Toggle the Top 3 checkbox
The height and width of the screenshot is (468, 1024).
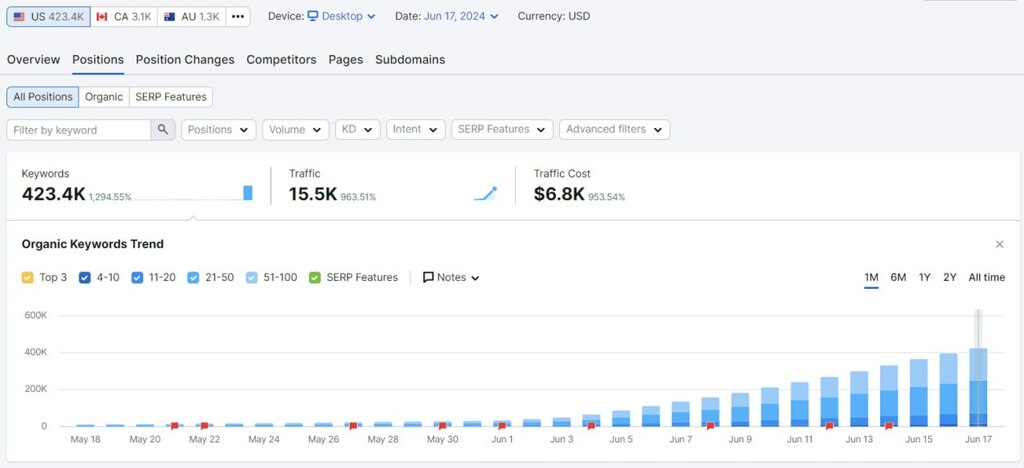27,278
